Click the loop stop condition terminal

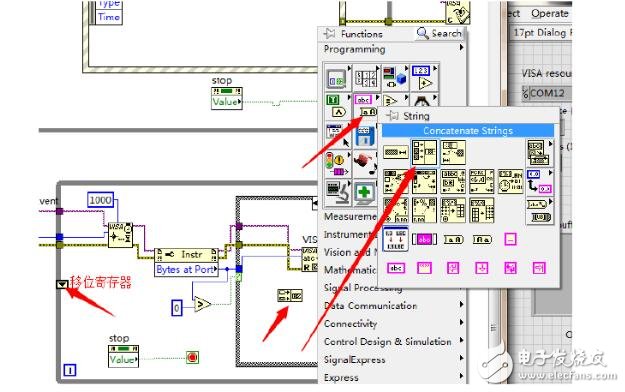click(x=193, y=357)
